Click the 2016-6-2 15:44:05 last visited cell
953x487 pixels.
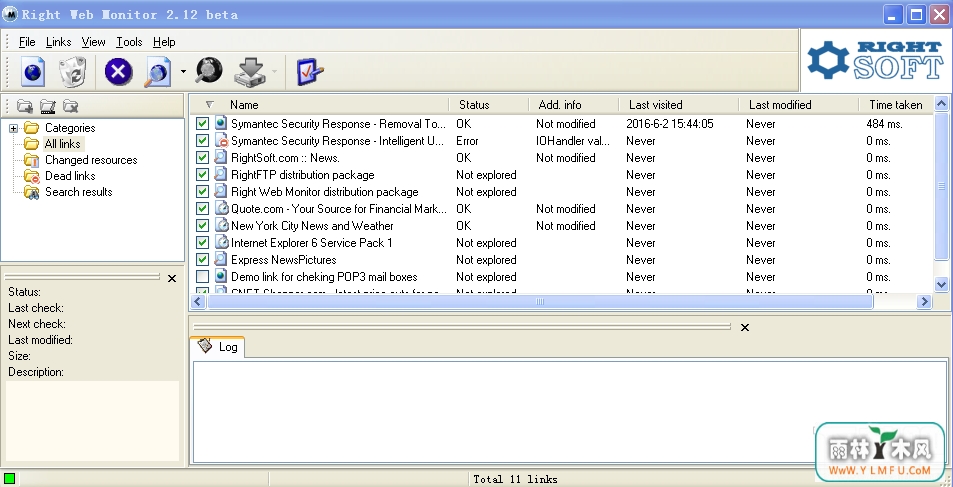coord(670,123)
